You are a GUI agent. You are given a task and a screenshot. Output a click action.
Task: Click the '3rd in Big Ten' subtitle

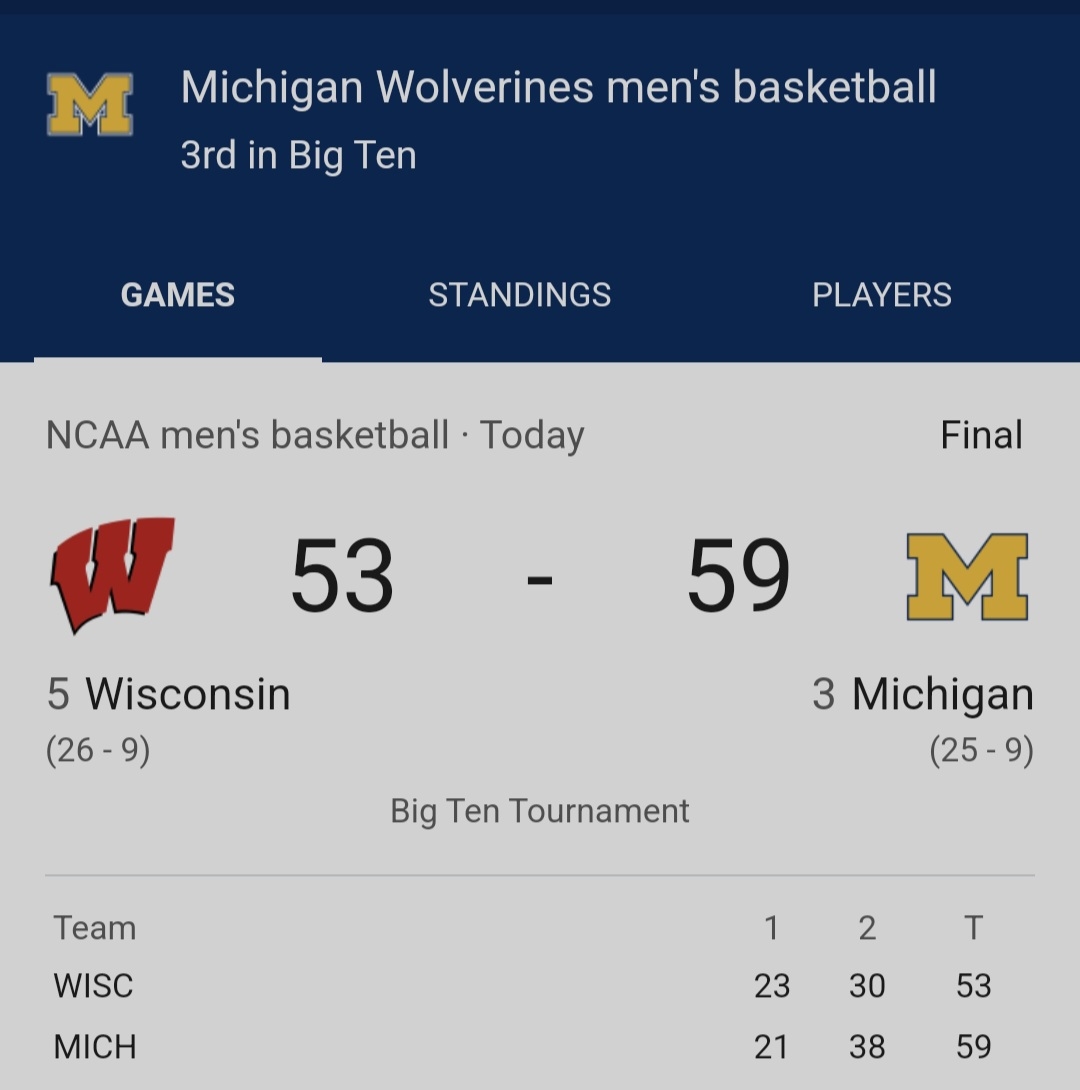pos(298,155)
